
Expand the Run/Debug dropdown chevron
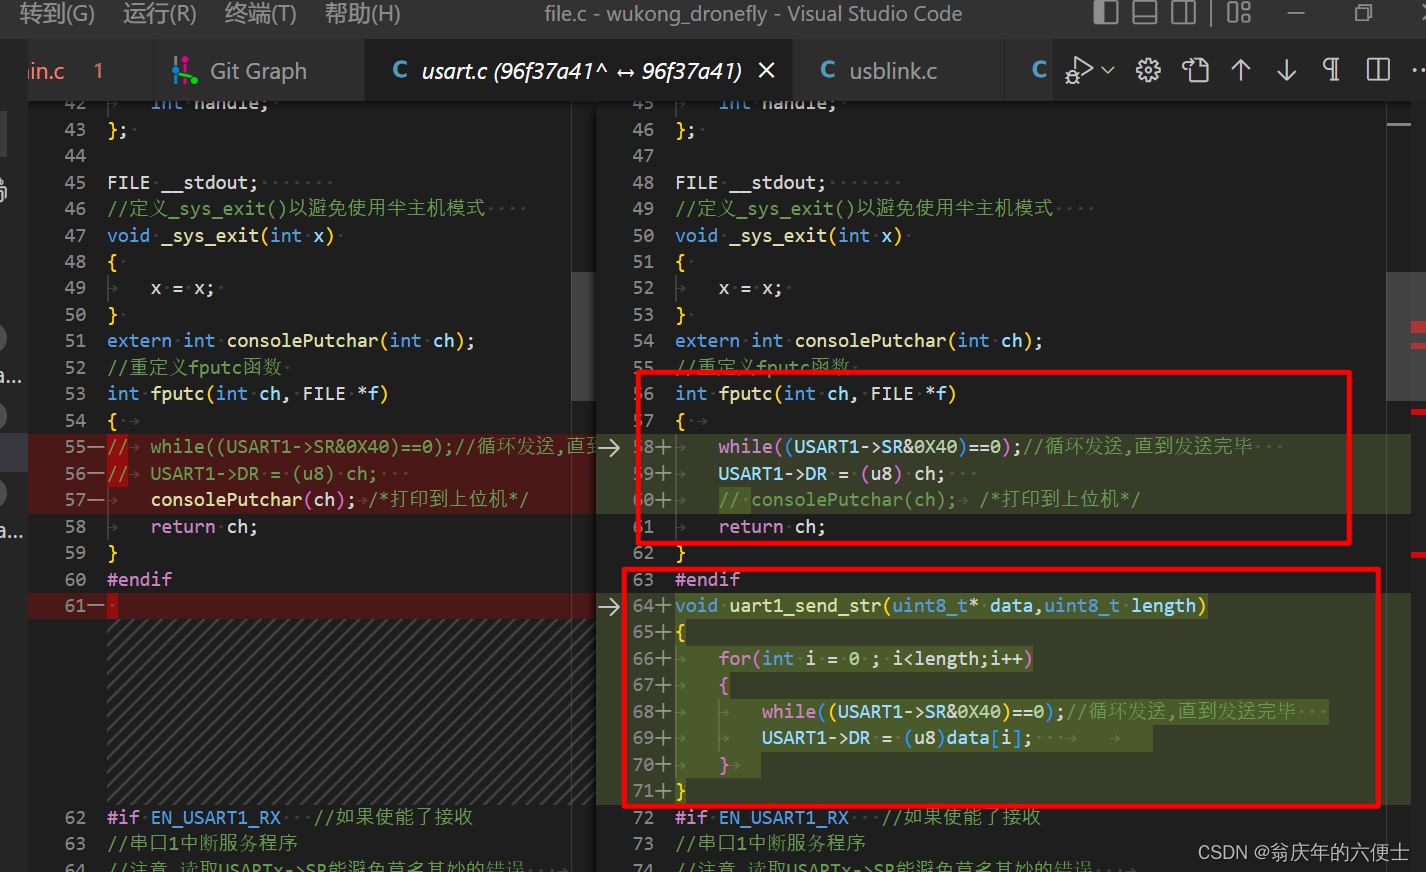pos(1107,70)
